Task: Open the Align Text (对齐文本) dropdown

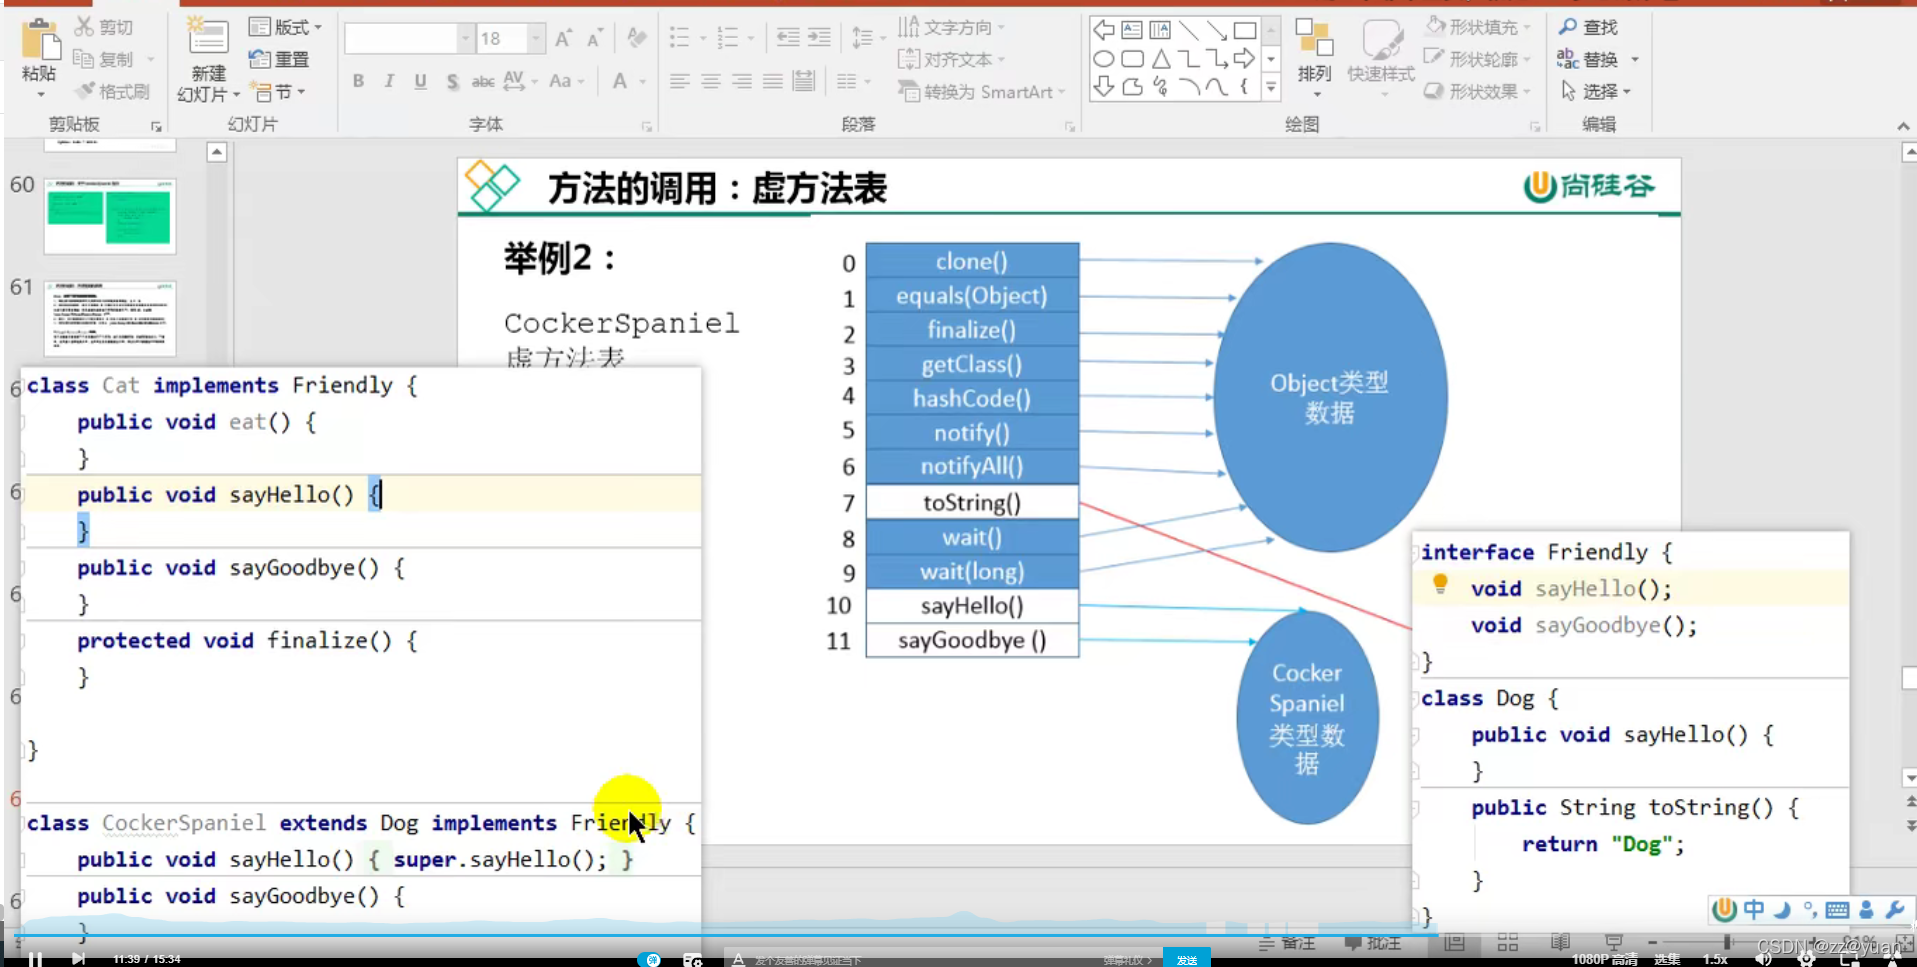Action: click(x=951, y=59)
